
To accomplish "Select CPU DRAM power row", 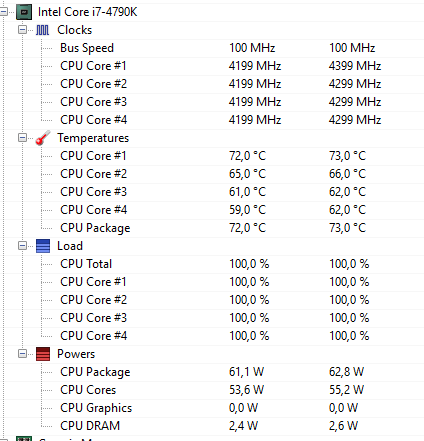I will 213,426.
